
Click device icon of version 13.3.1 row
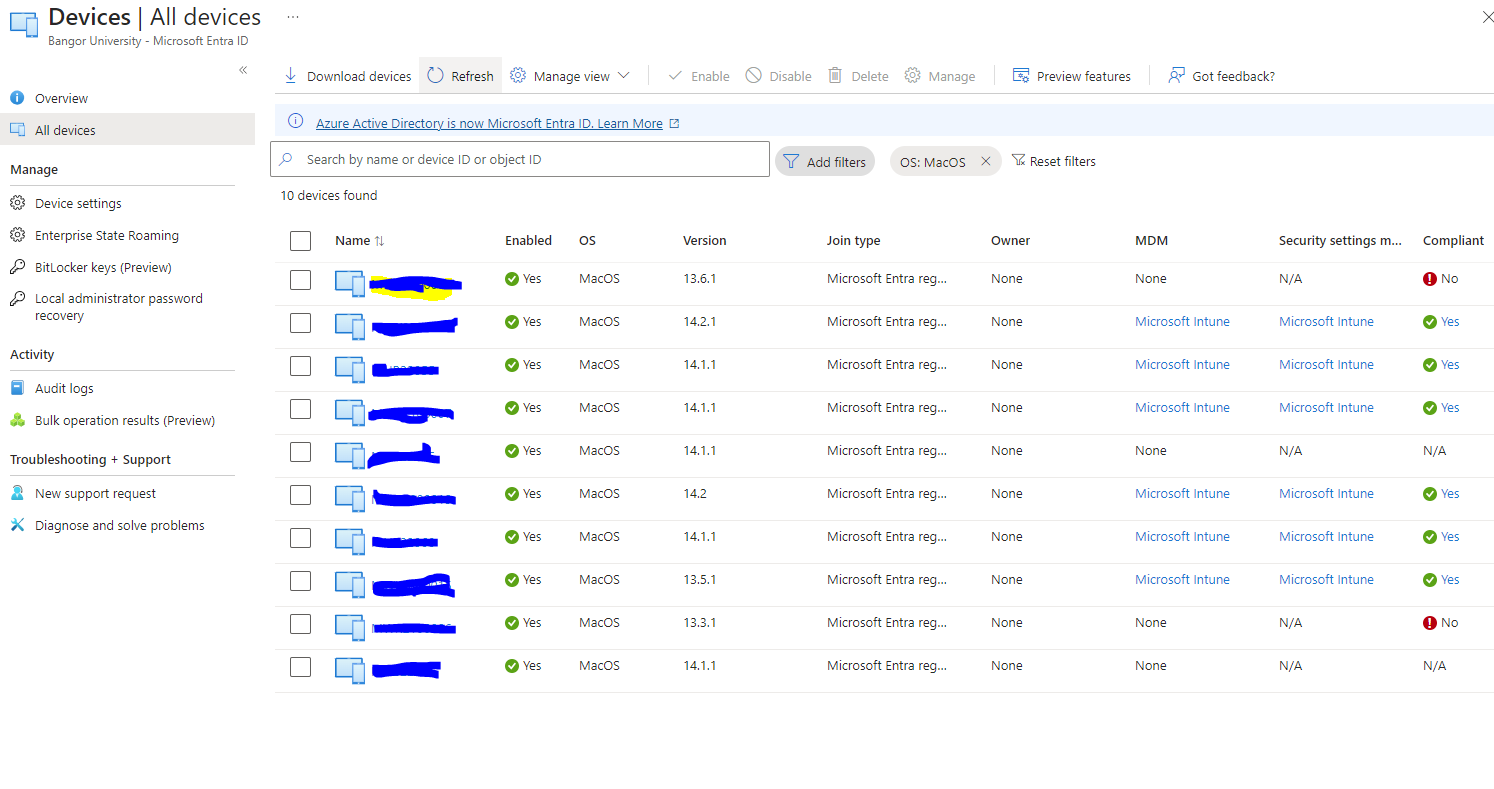(350, 628)
